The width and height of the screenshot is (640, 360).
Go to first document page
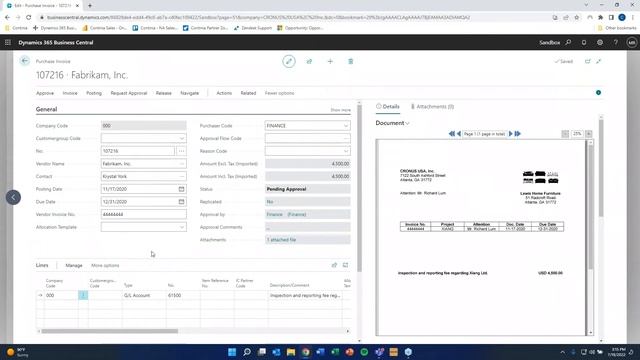(x=451, y=134)
